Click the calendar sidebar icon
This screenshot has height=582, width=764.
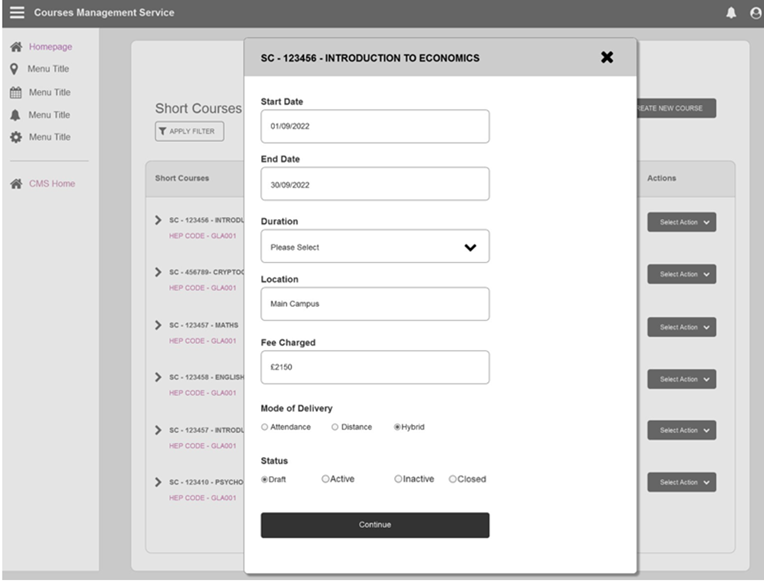pos(16,92)
